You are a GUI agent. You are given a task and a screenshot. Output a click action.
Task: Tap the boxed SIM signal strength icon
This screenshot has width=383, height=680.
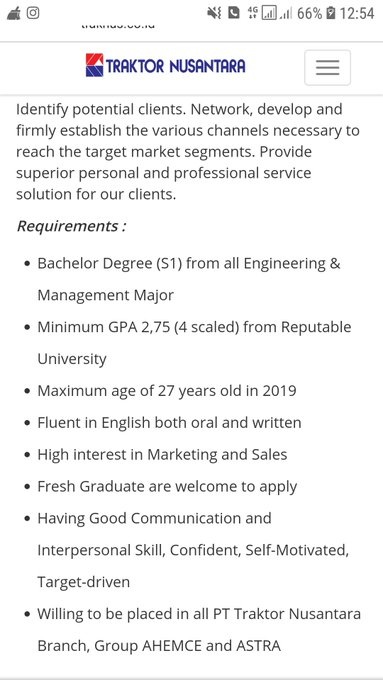[x=269, y=14]
